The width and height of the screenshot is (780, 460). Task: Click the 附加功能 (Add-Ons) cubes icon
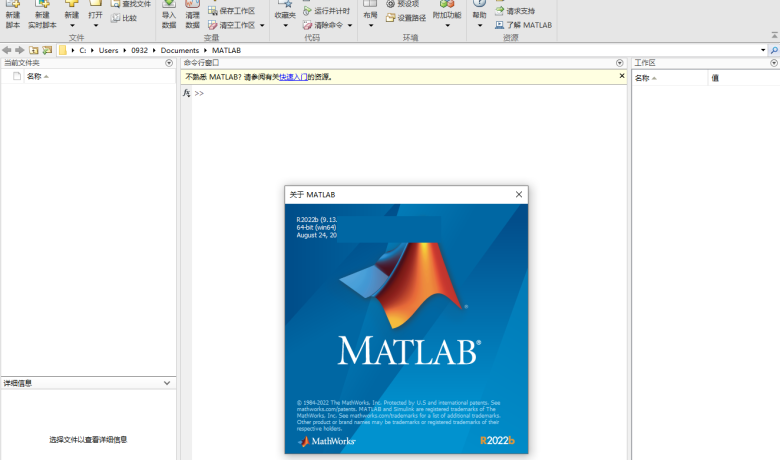coord(447,4)
